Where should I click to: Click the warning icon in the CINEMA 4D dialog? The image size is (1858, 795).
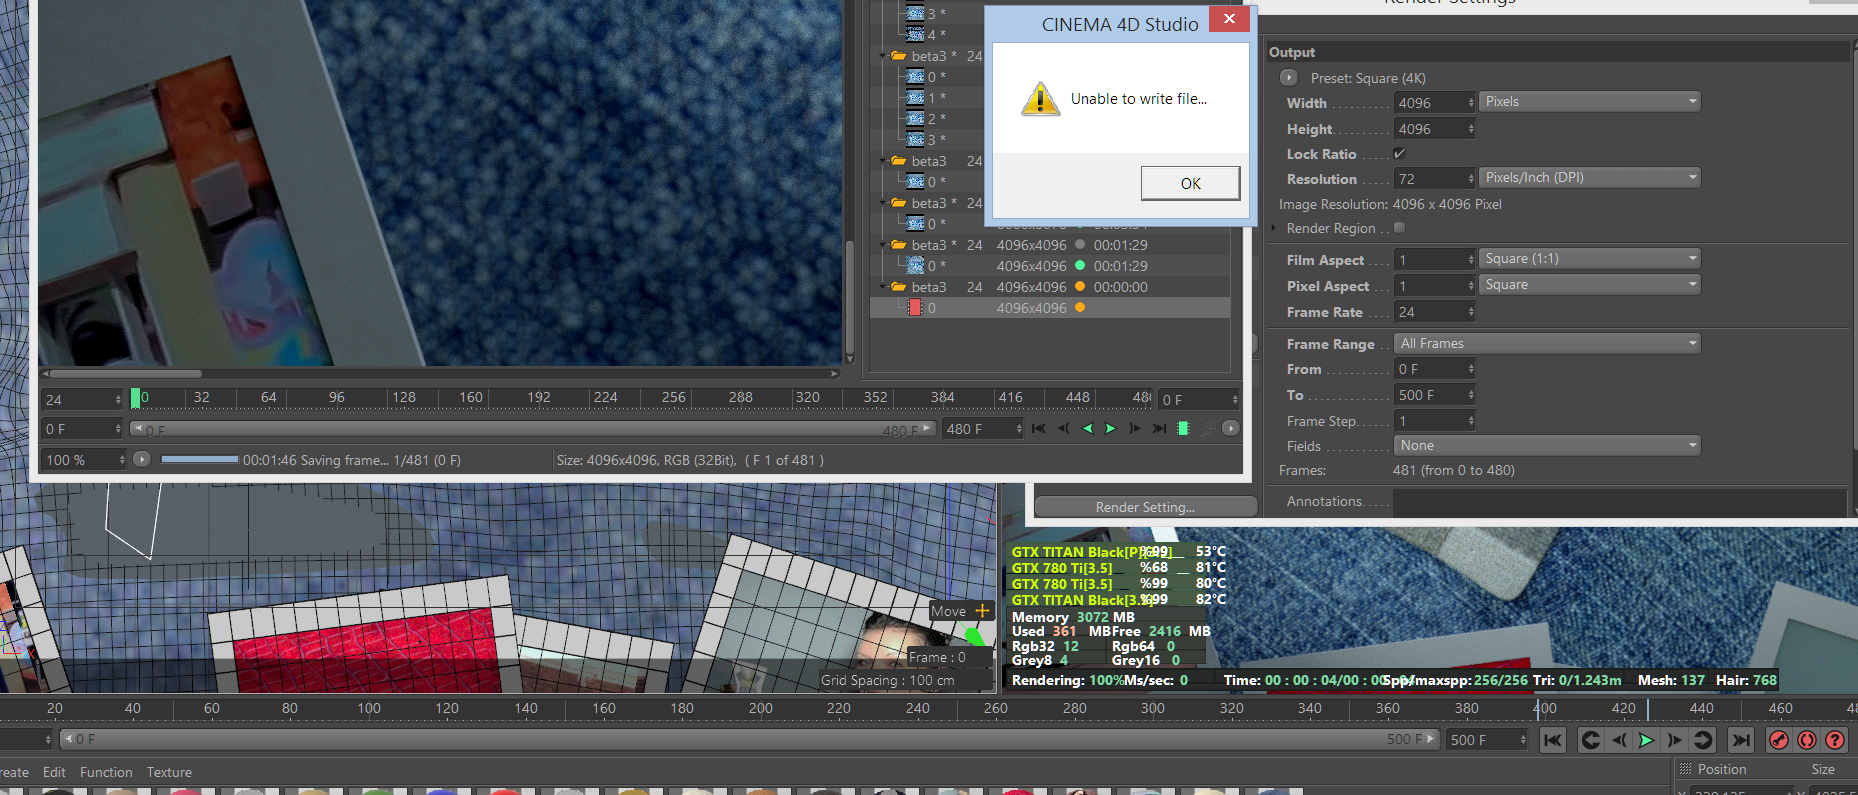(1040, 99)
